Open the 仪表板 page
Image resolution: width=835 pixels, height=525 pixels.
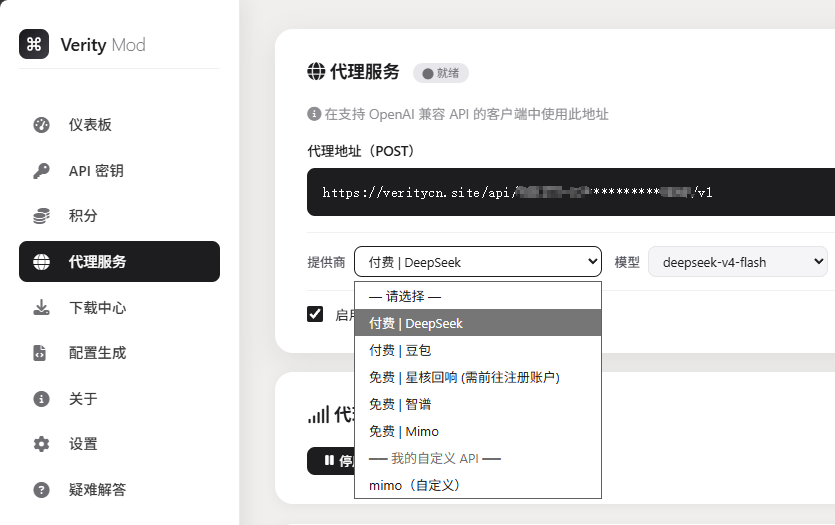click(119, 125)
